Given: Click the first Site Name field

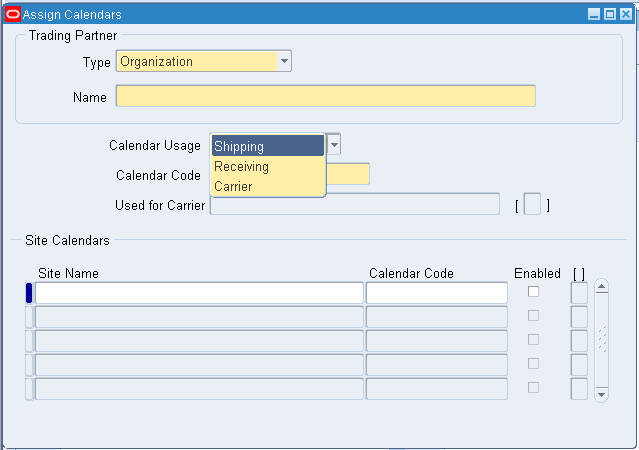Looking at the screenshot, I should tap(199, 293).
